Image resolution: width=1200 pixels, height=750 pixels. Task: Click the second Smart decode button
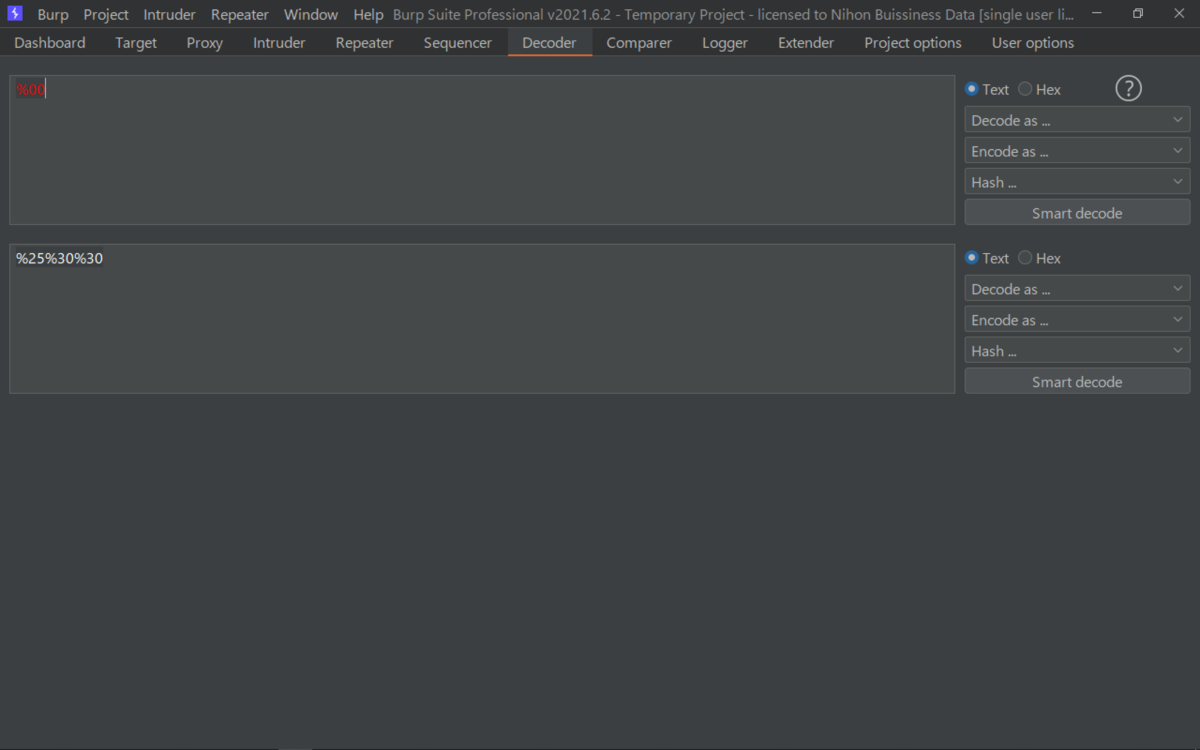coord(1077,382)
